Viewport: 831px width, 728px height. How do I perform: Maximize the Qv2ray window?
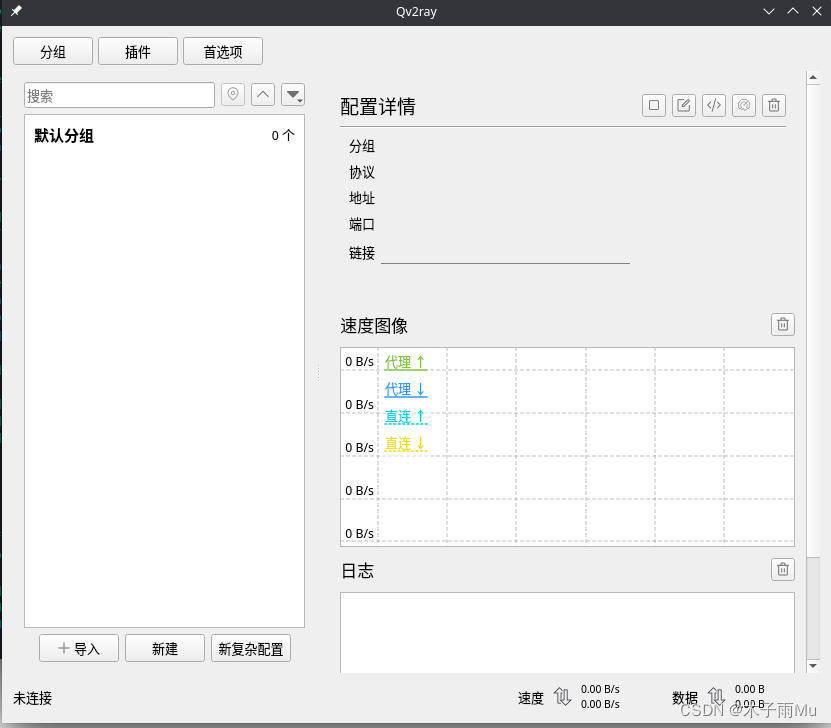point(793,11)
